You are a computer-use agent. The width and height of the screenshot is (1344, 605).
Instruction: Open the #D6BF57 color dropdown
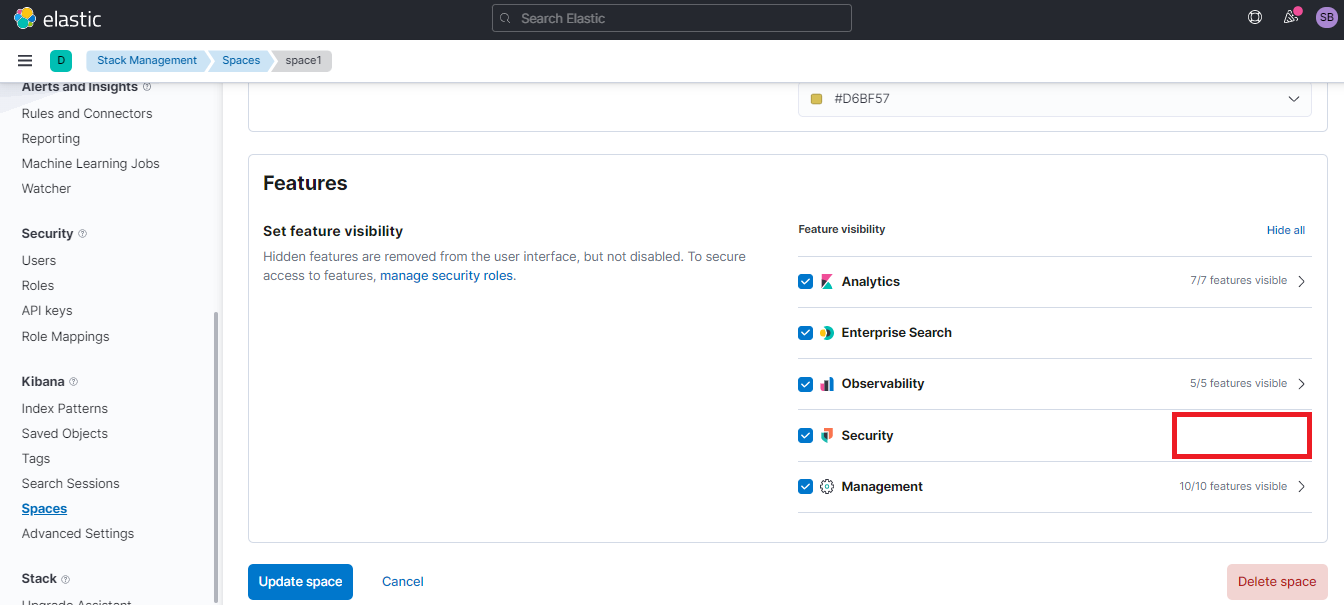coord(1055,99)
